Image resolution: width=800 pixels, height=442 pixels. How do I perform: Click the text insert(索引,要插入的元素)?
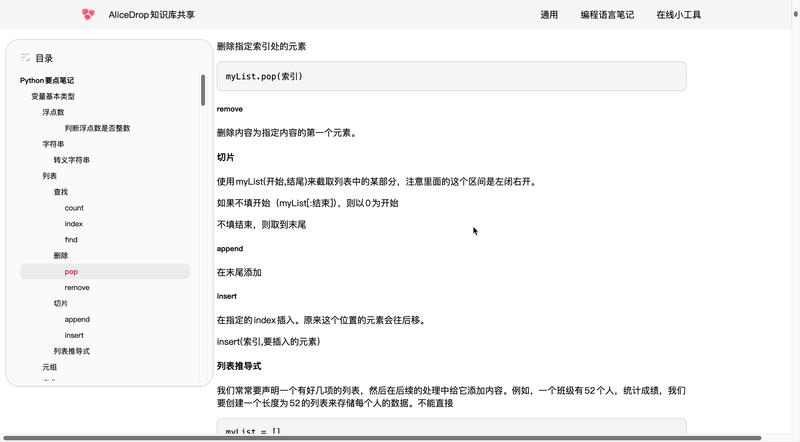click(268, 341)
